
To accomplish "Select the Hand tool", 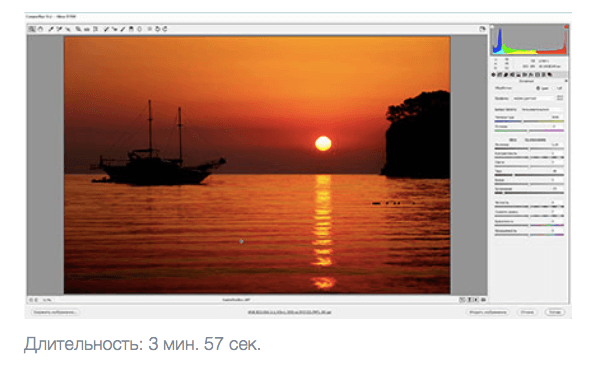I will (40, 29).
